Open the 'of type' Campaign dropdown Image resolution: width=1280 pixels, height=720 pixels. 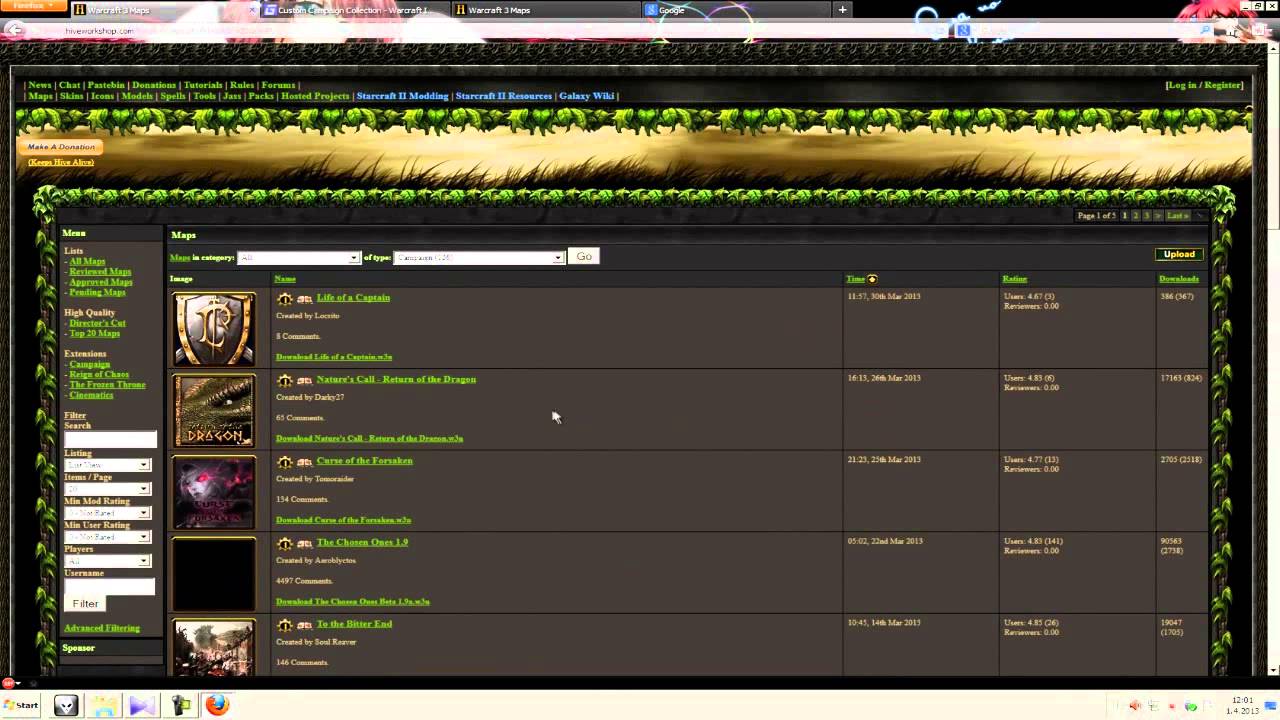coord(479,257)
